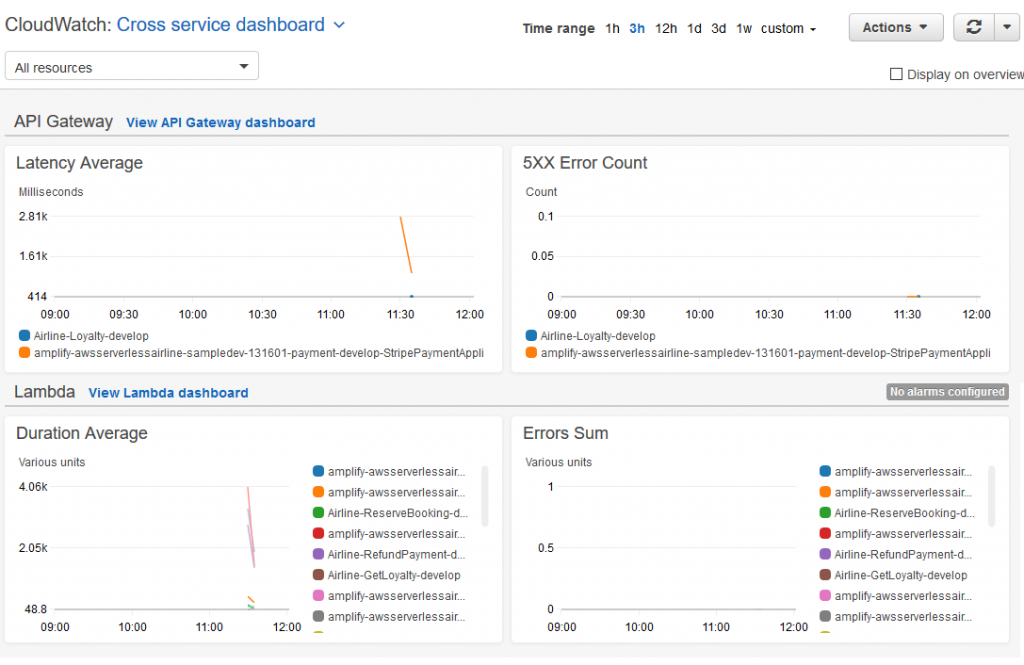Click Airline-ReserveBooking legend dot in Duration Average

click(x=317, y=513)
